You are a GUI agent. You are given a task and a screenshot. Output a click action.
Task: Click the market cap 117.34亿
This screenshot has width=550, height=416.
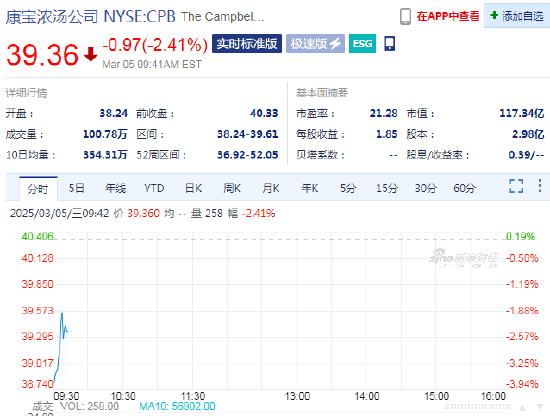tap(522, 113)
